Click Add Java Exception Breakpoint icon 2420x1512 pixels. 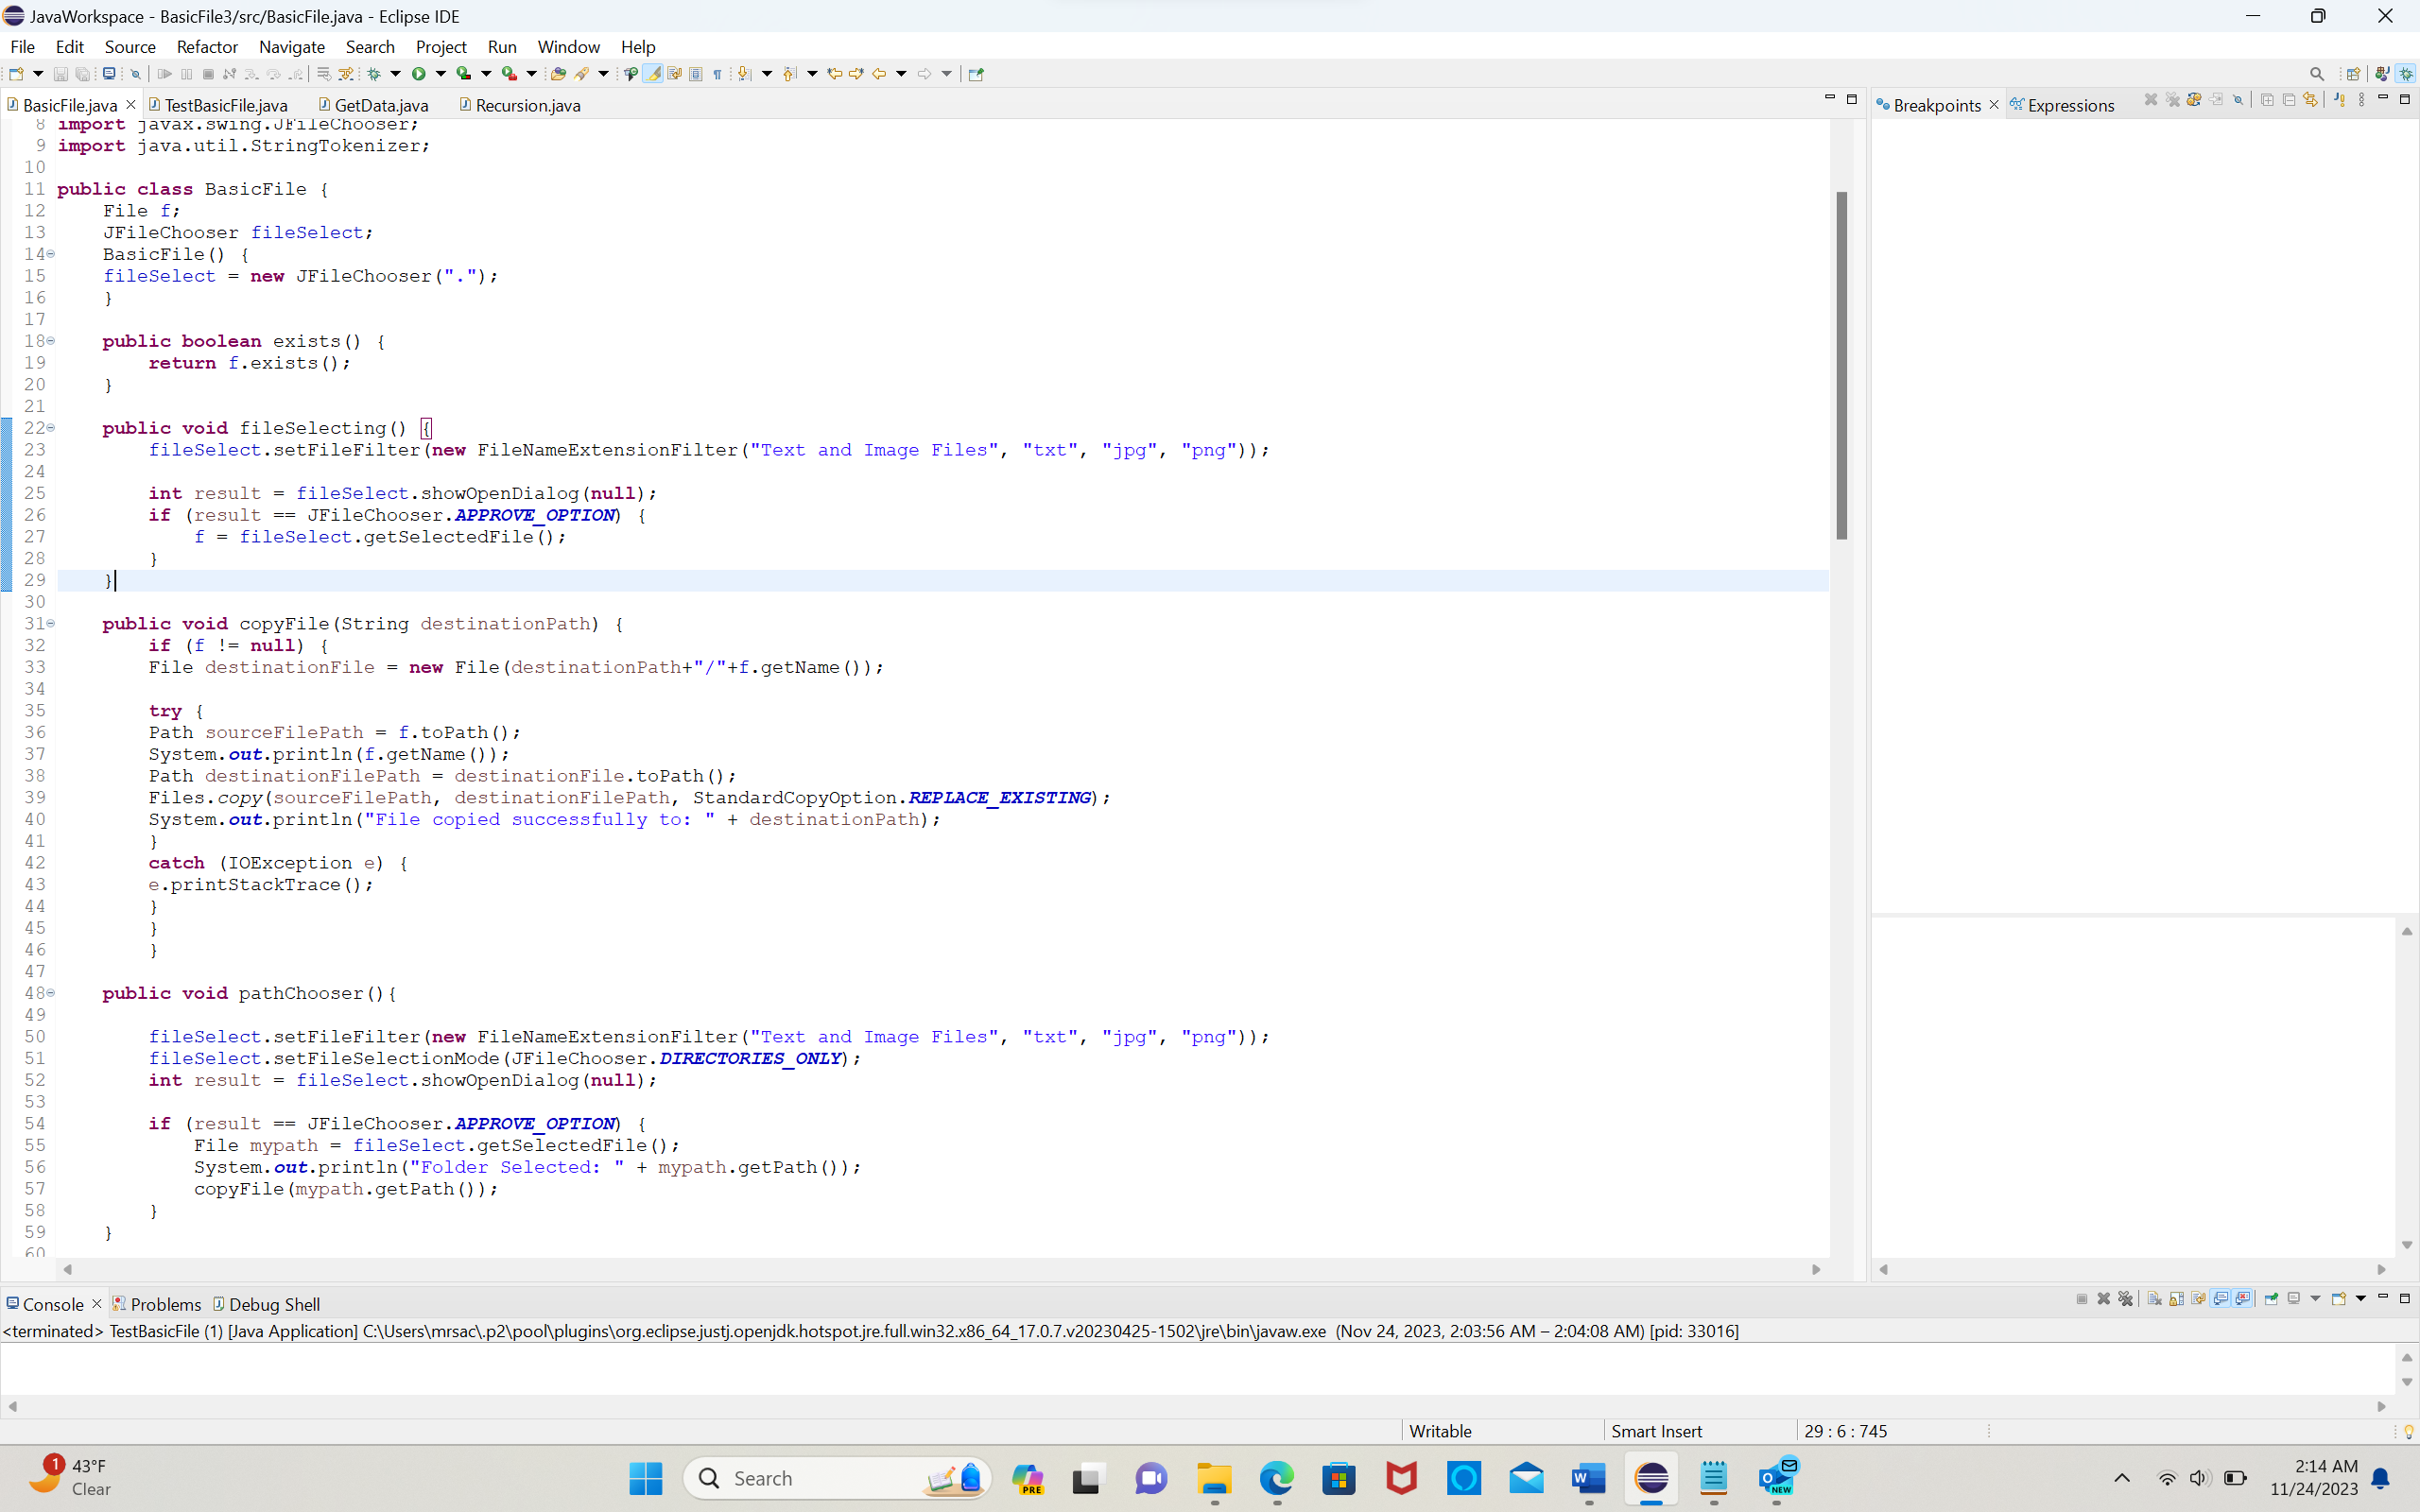(2339, 100)
